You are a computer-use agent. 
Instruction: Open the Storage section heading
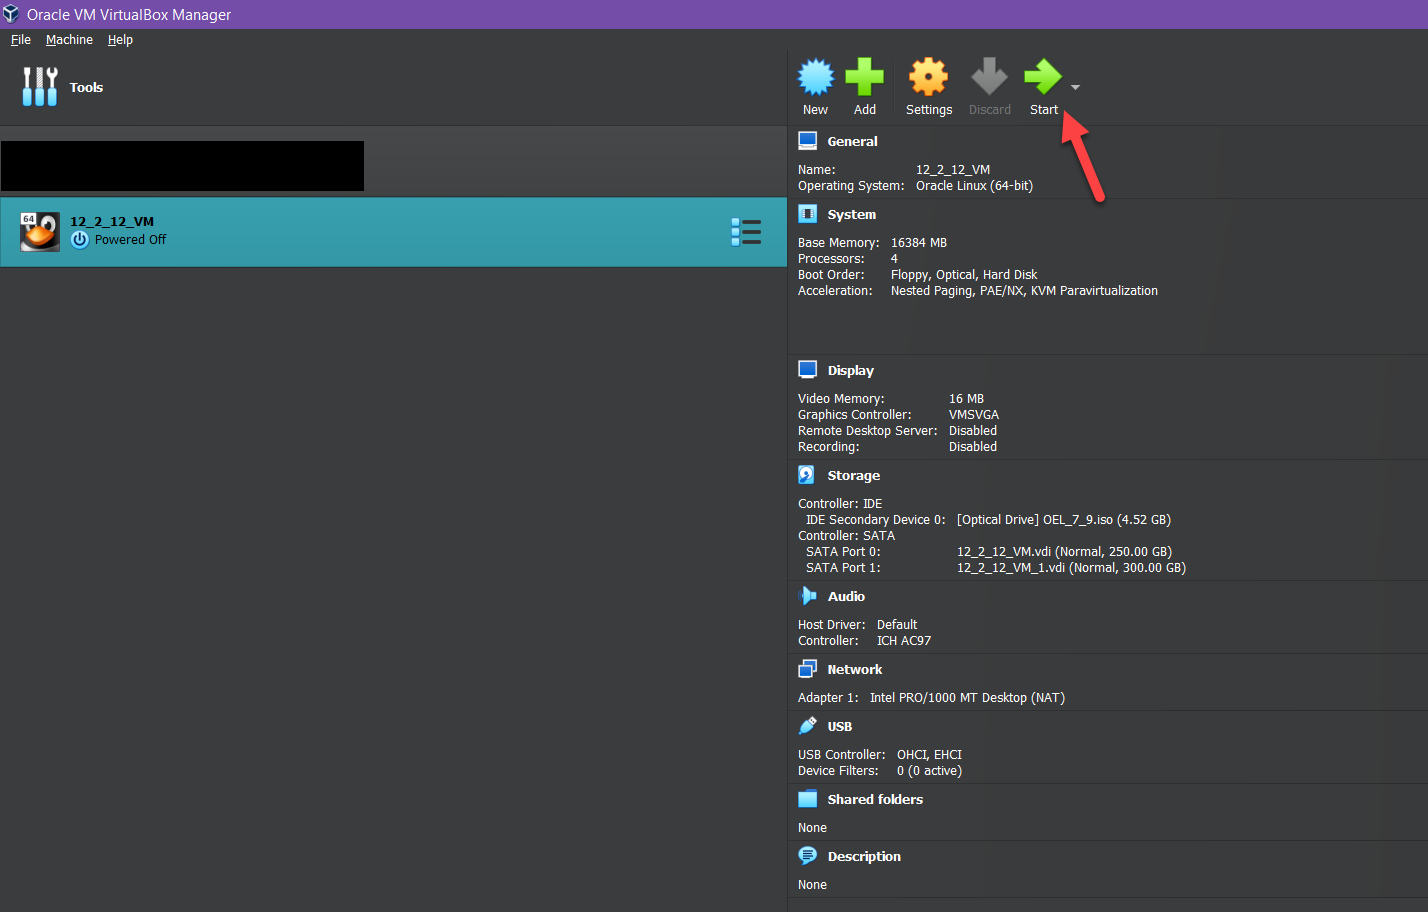click(x=853, y=476)
